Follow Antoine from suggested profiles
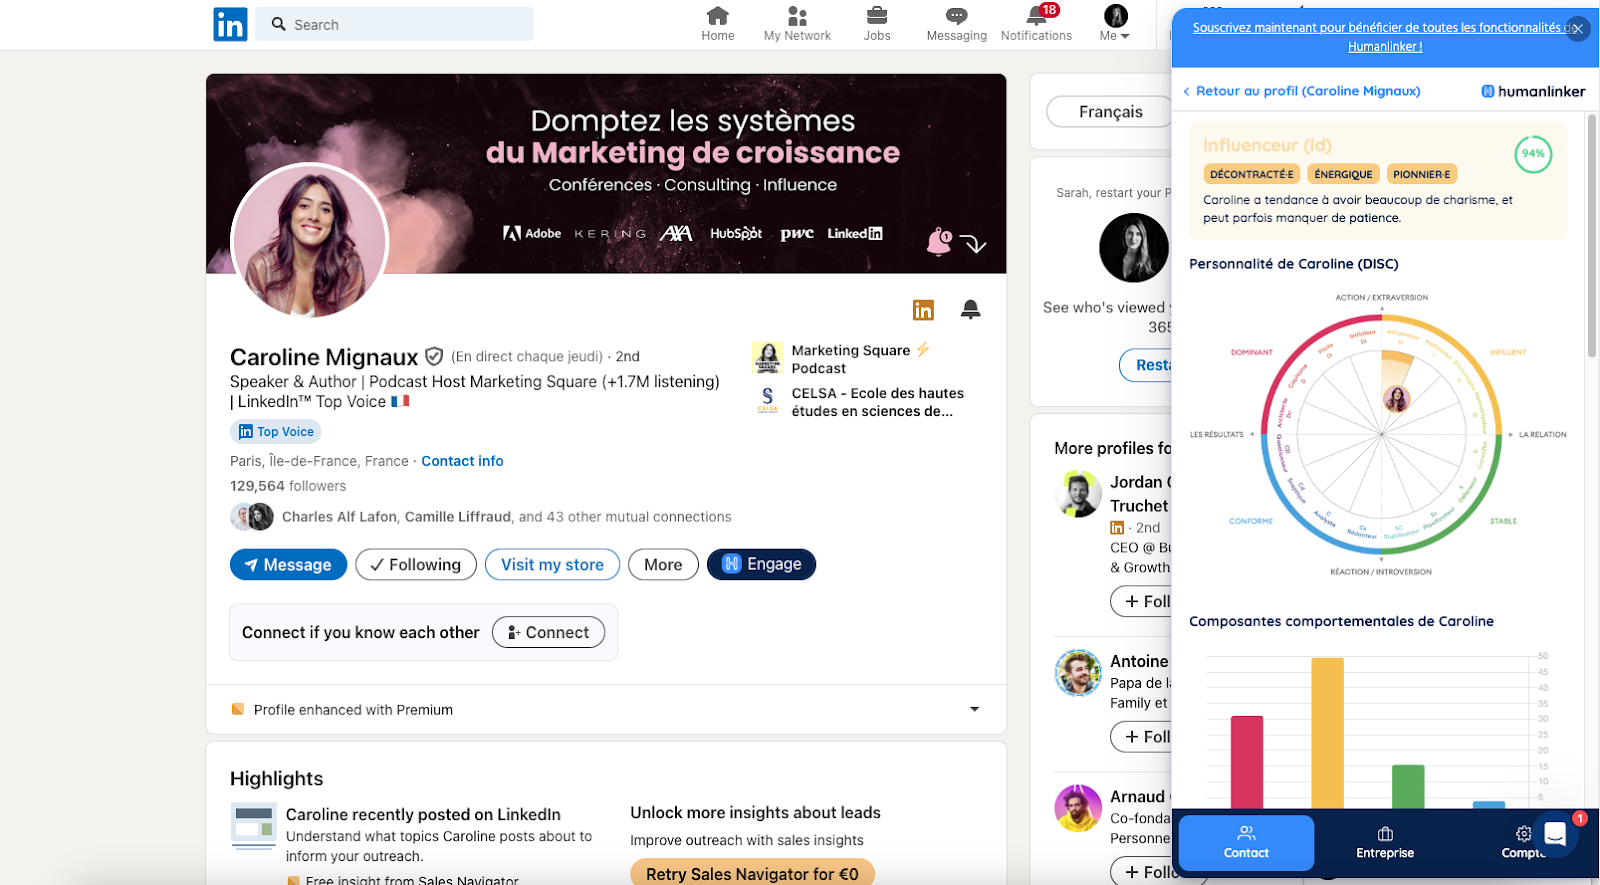 (1142, 737)
